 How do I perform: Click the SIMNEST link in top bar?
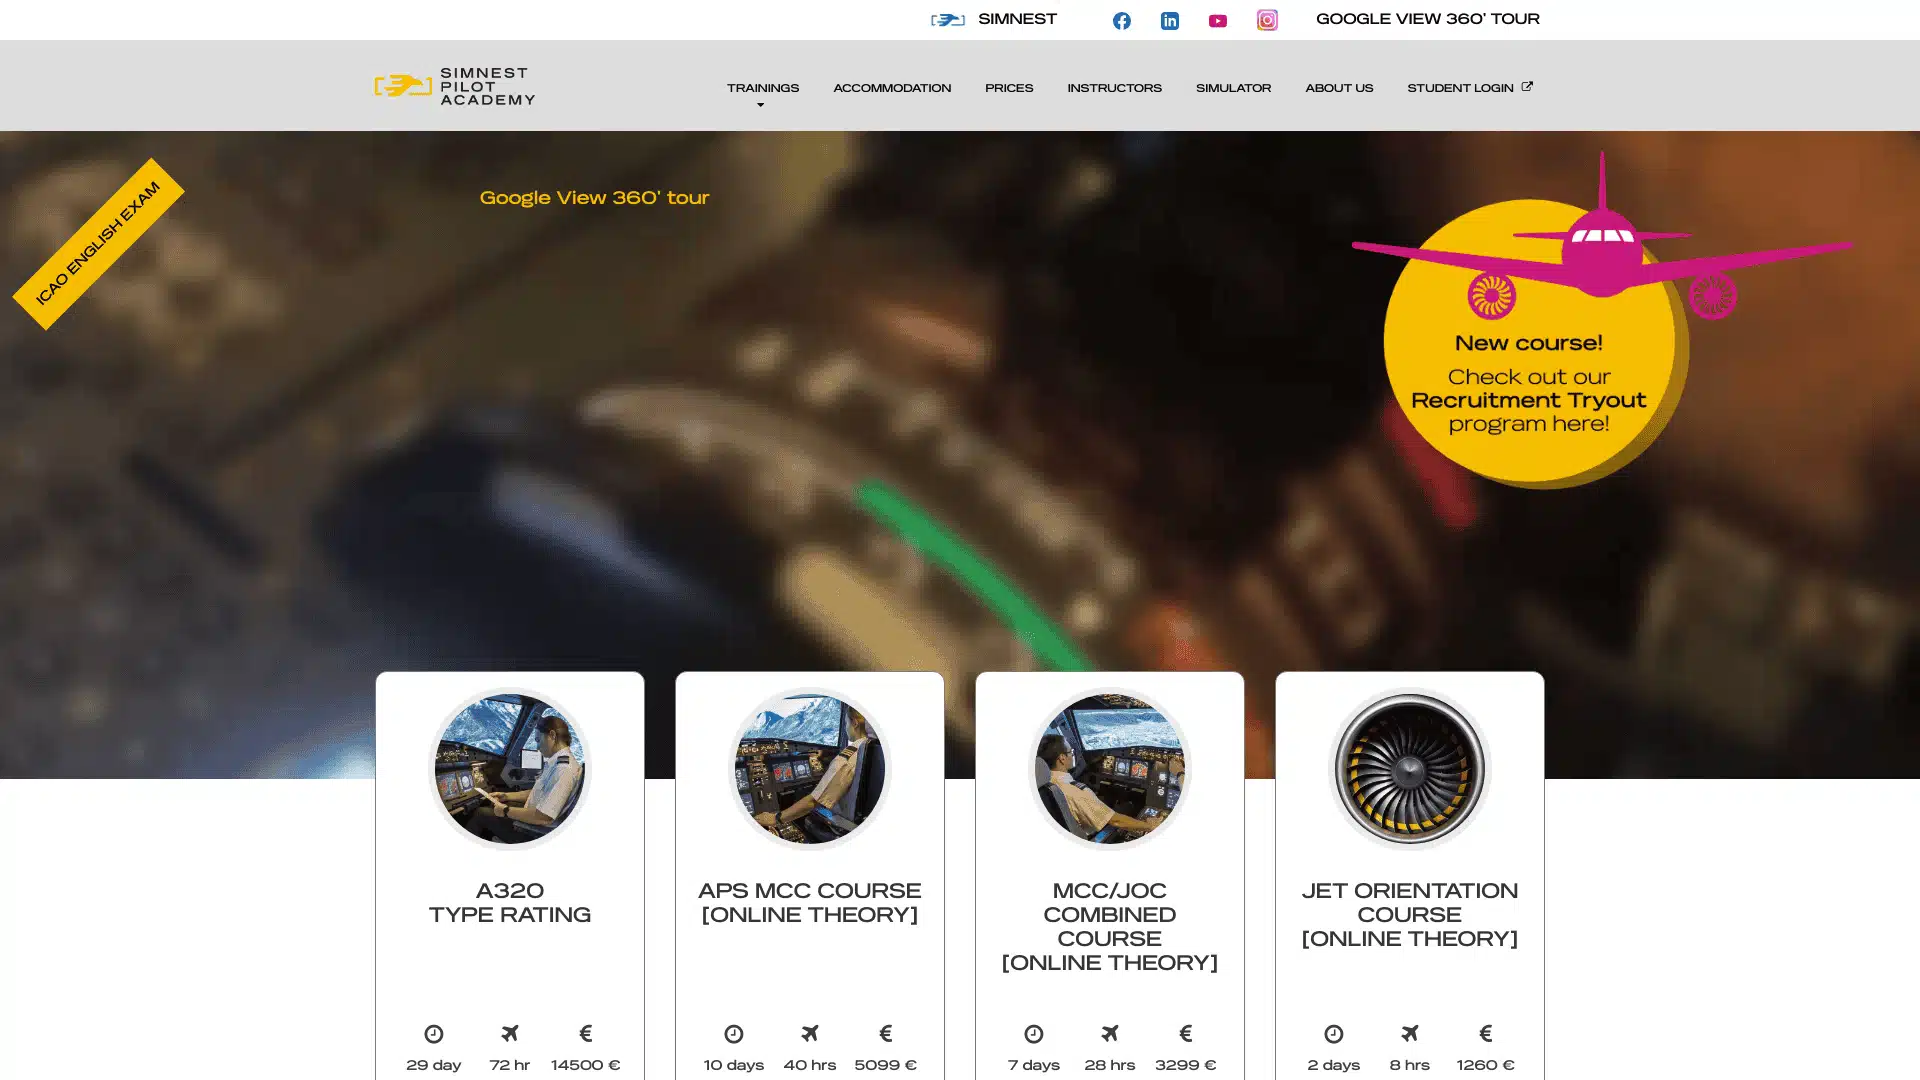(x=1016, y=19)
